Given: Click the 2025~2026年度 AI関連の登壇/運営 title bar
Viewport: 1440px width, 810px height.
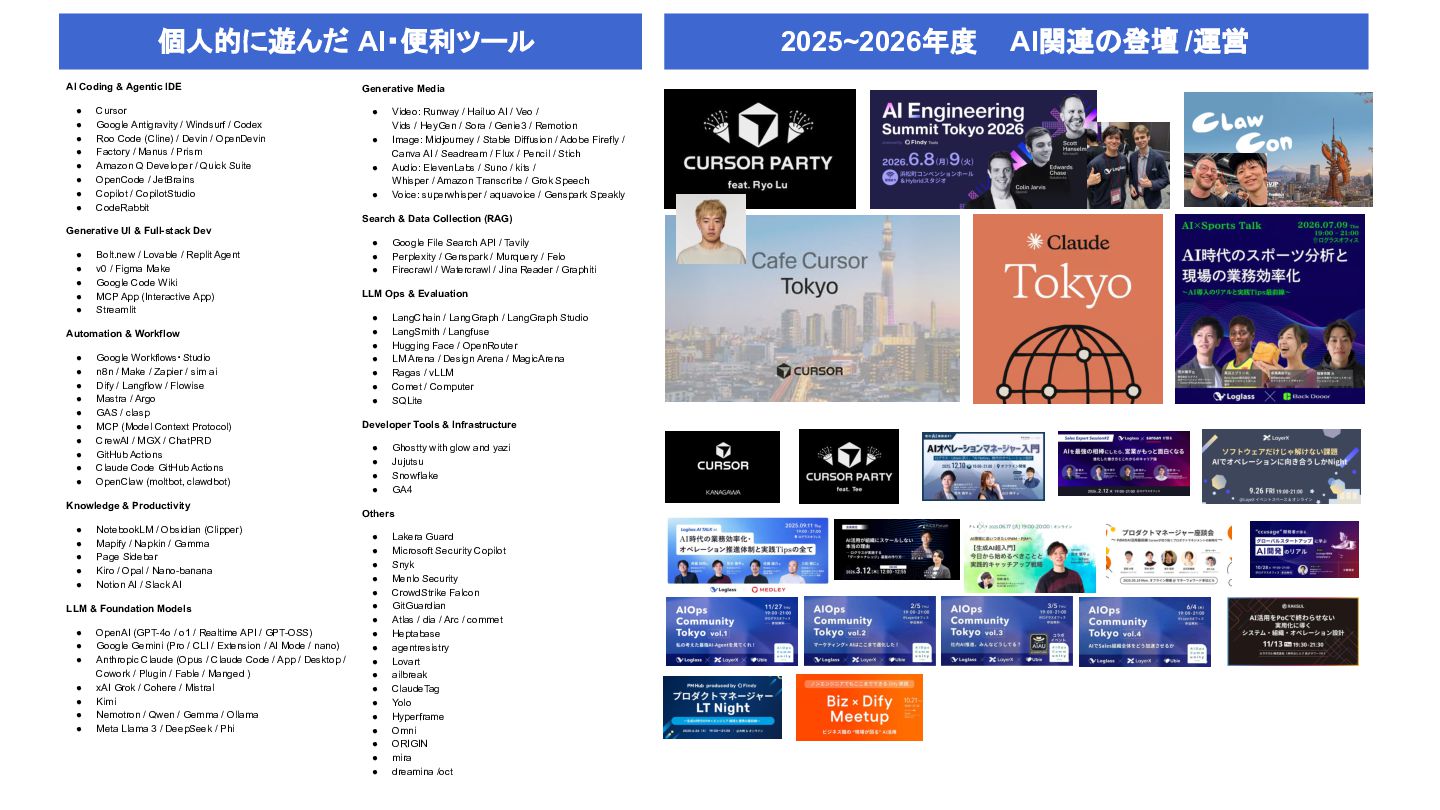Looking at the screenshot, I should coord(1016,41).
